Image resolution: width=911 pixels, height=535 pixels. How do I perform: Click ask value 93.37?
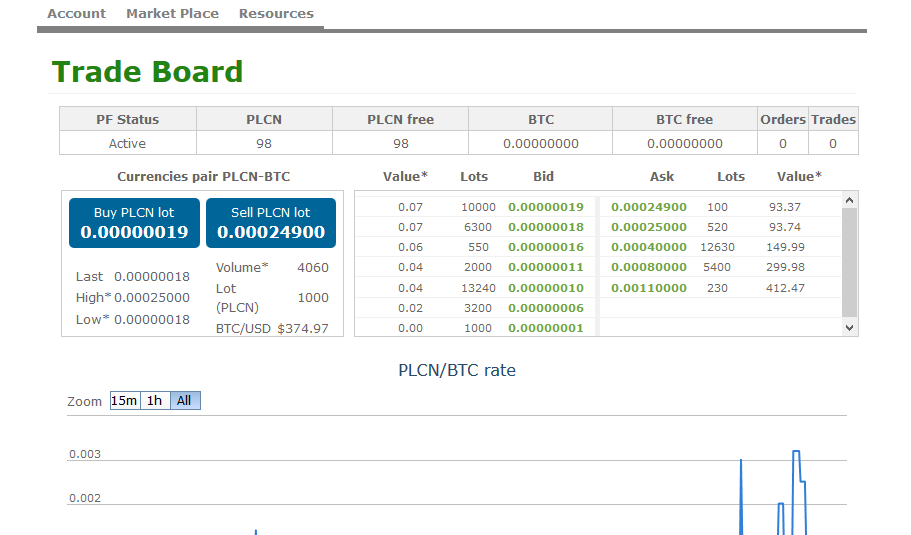click(x=785, y=207)
